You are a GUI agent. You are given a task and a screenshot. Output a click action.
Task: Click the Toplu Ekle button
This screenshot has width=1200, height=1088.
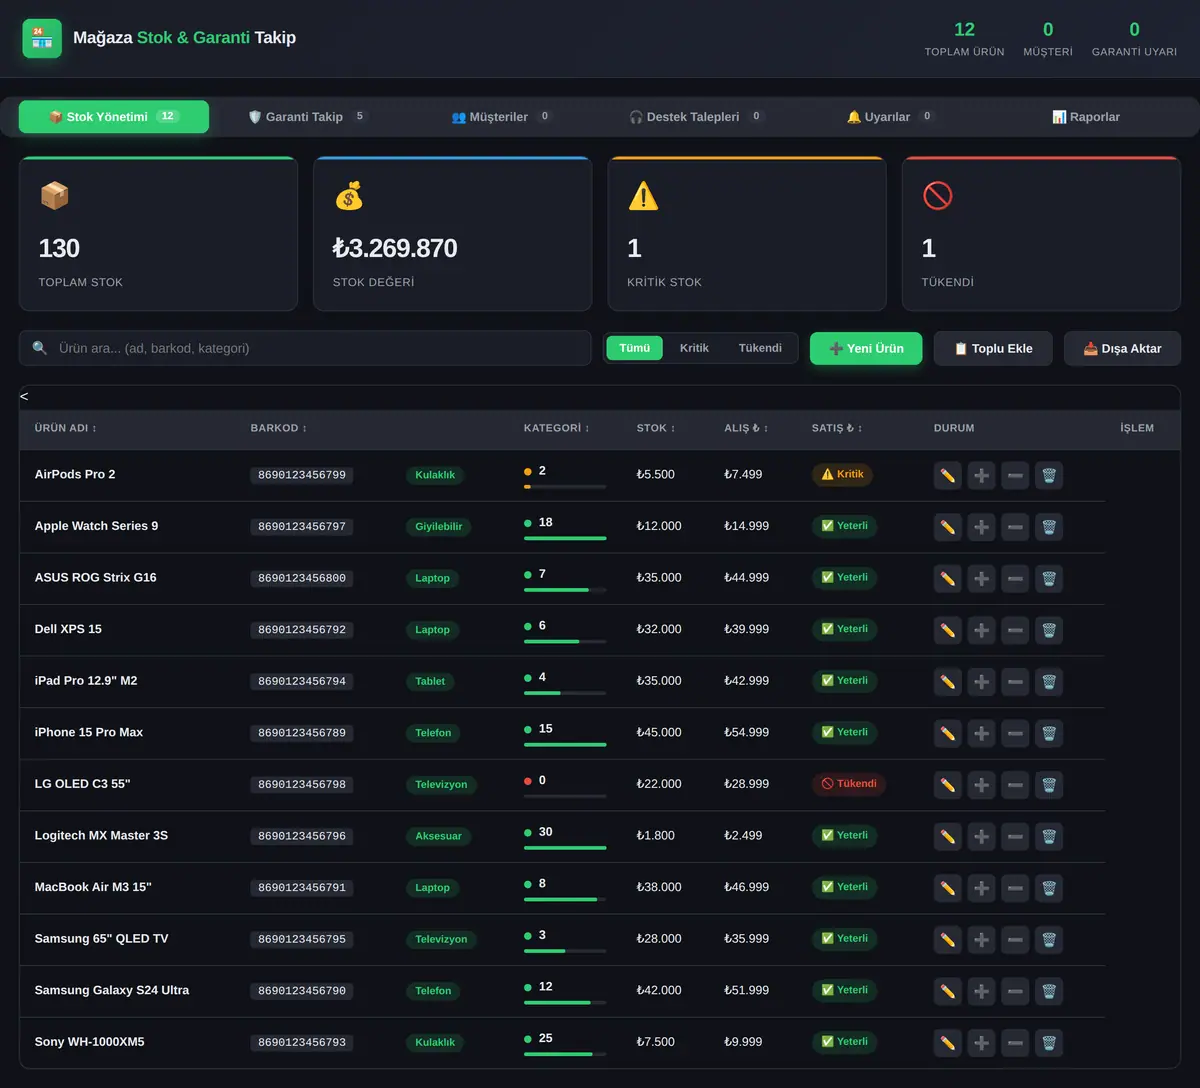coord(993,348)
